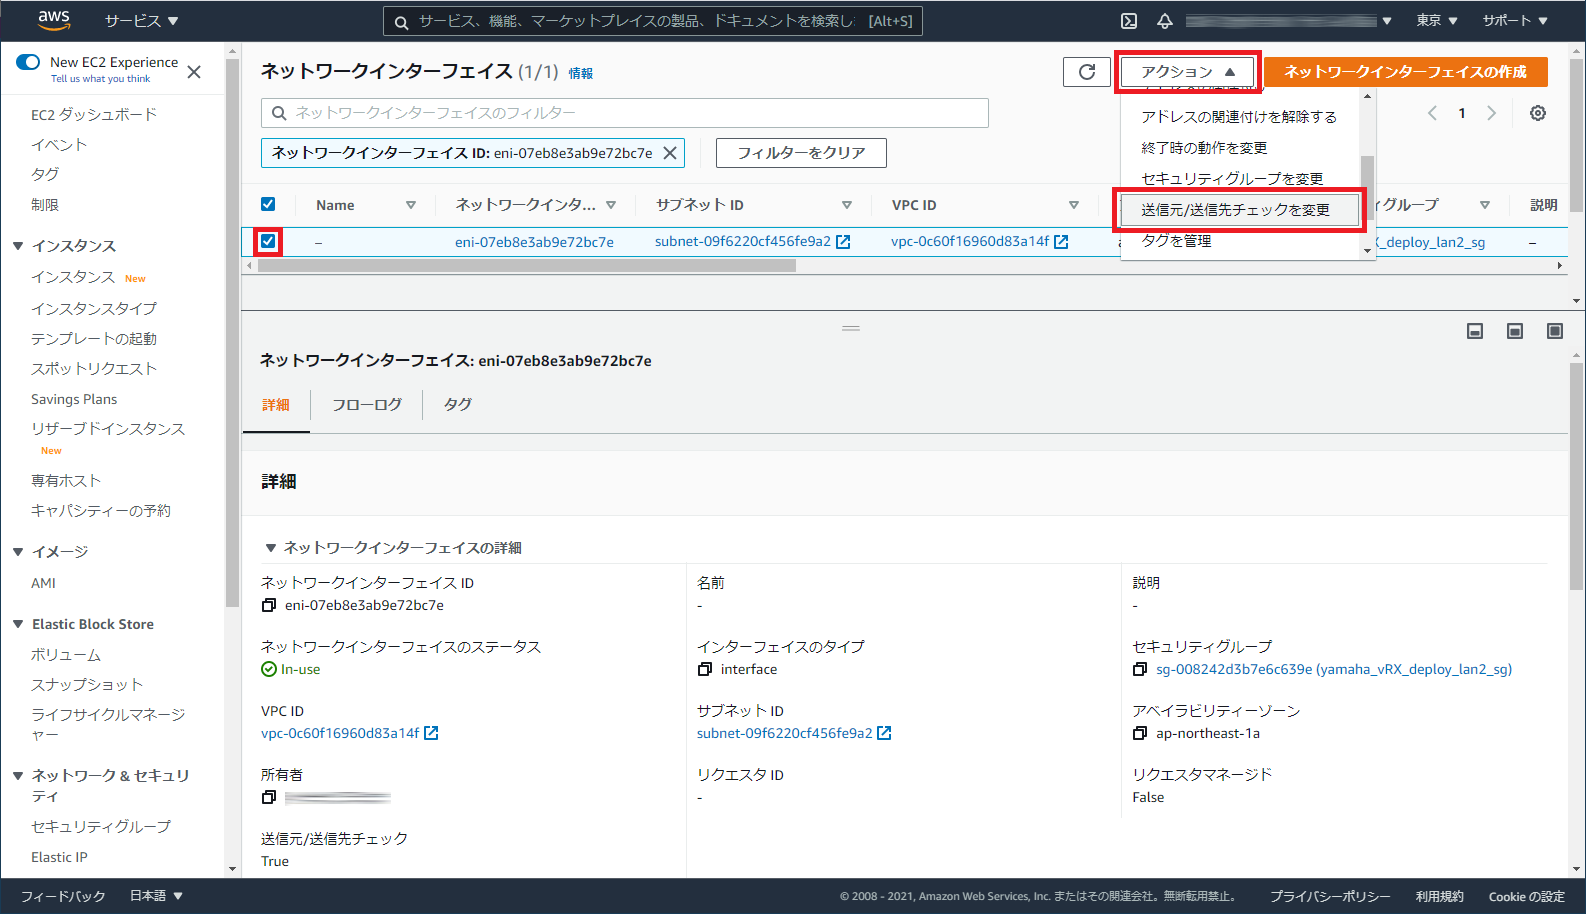Copy the availability zone value

[1140, 733]
